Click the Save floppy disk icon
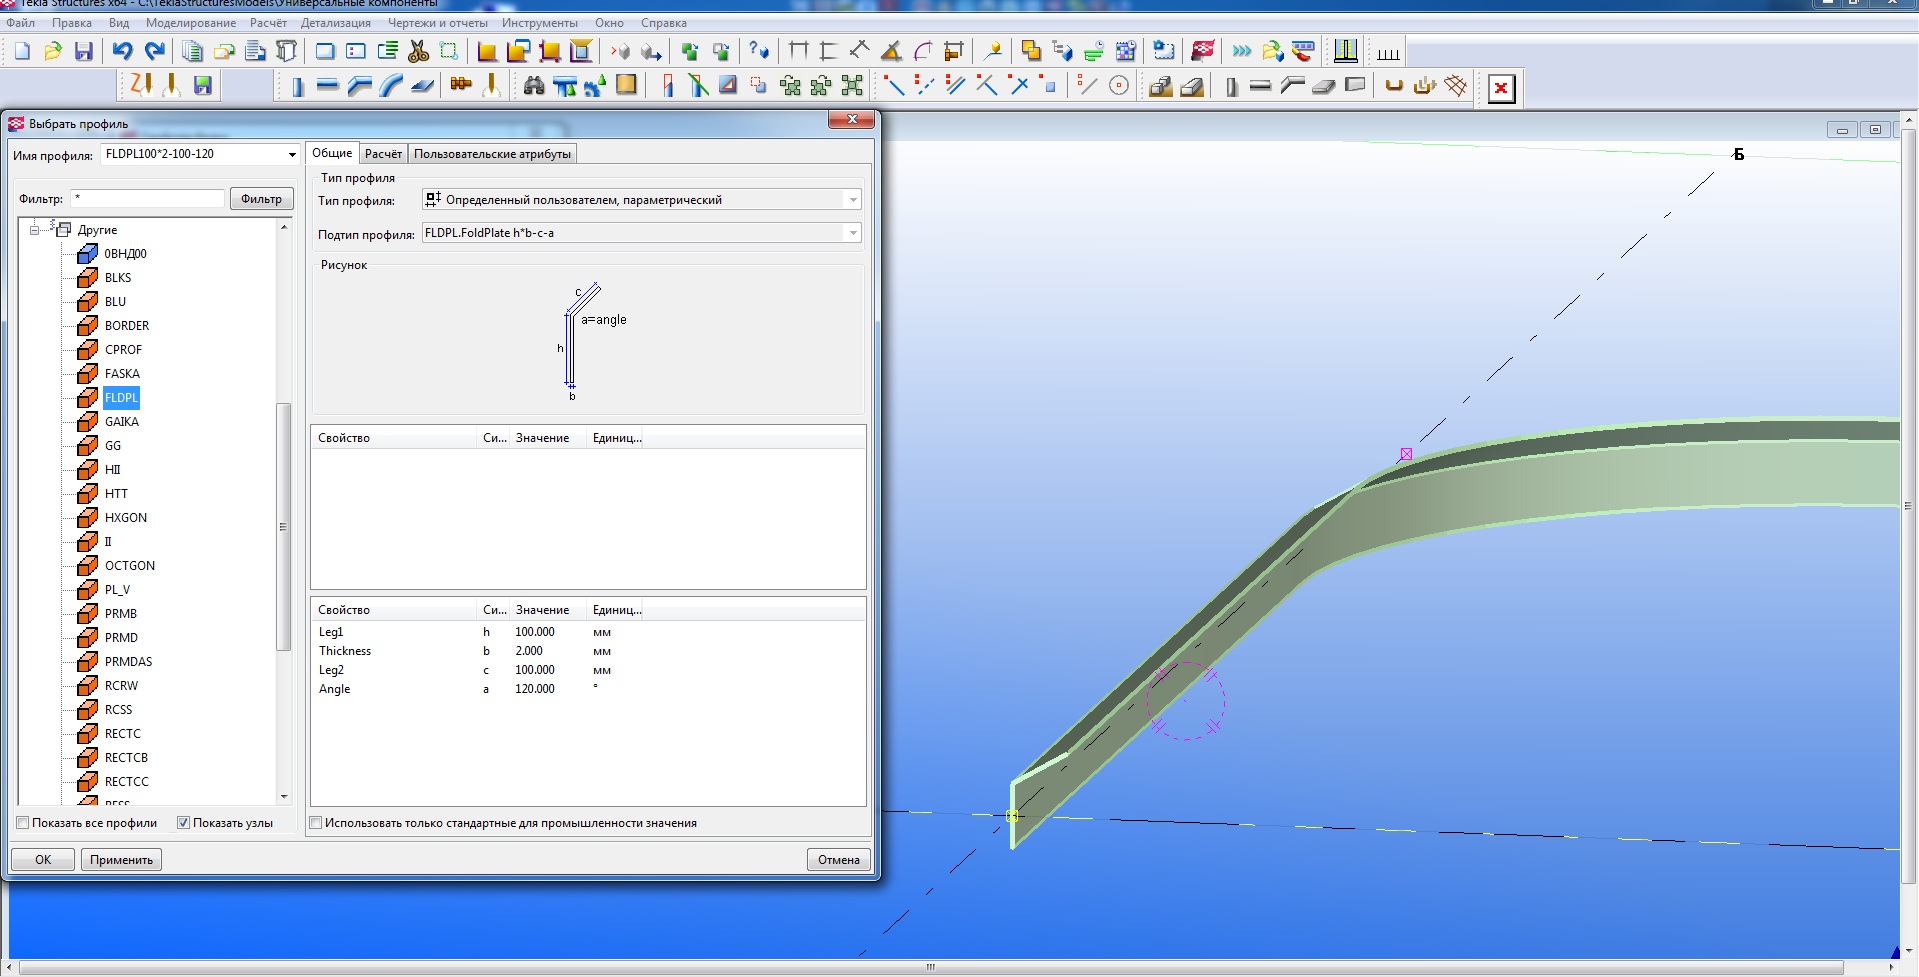Image resolution: width=1919 pixels, height=977 pixels. 84,51
